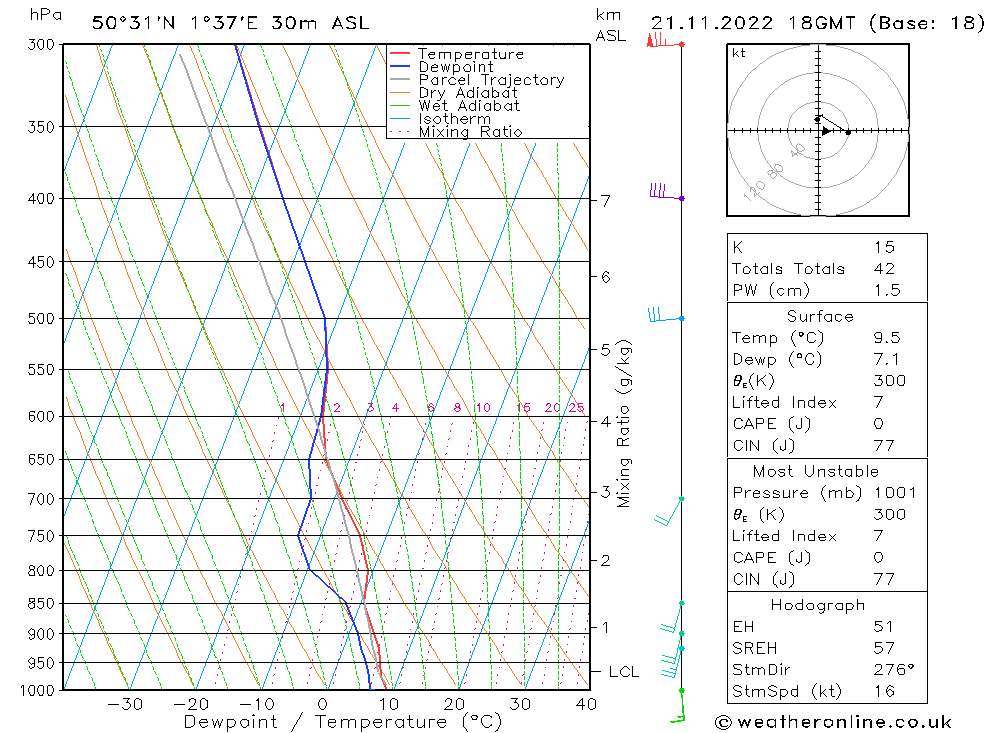Open the weatheronline.co.uk credit link
1000x733 pixels.
point(844,722)
